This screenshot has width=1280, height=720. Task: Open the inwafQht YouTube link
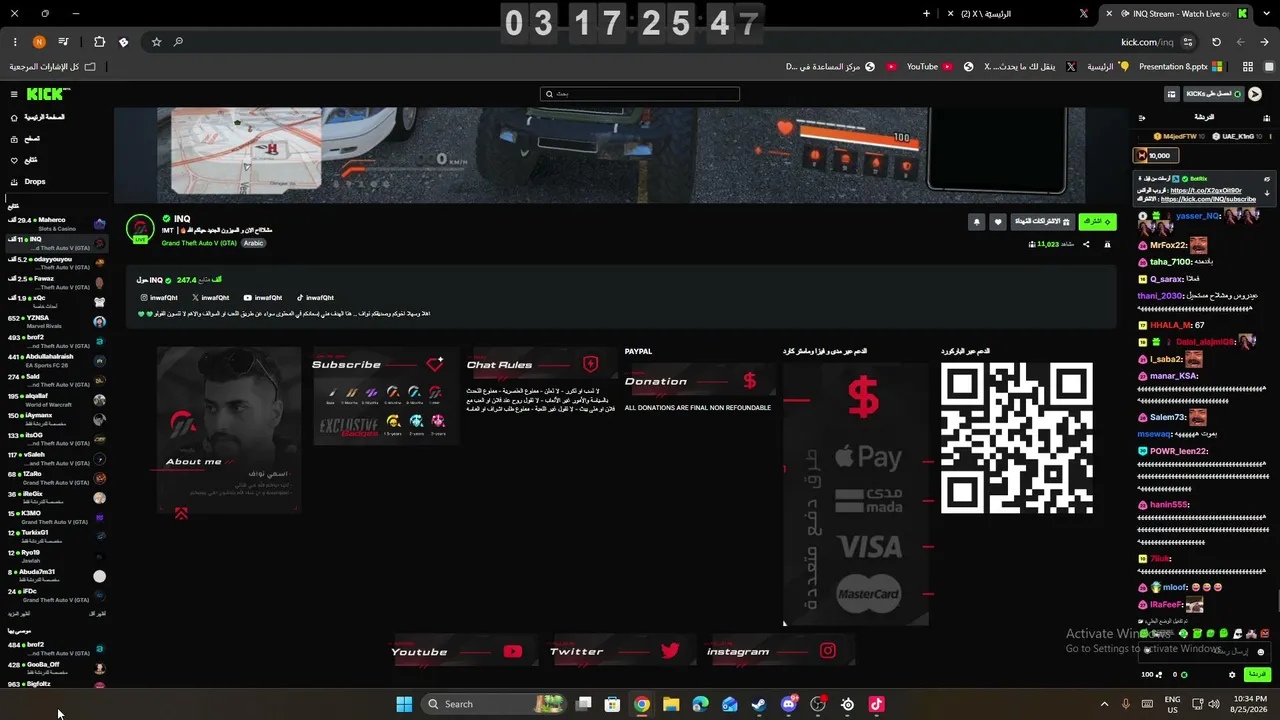(x=263, y=297)
